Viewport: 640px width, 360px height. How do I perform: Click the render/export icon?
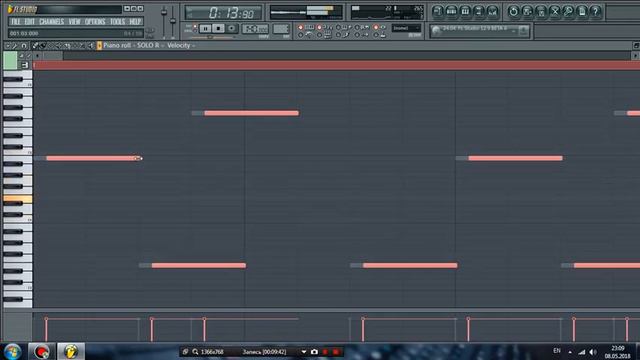click(541, 11)
